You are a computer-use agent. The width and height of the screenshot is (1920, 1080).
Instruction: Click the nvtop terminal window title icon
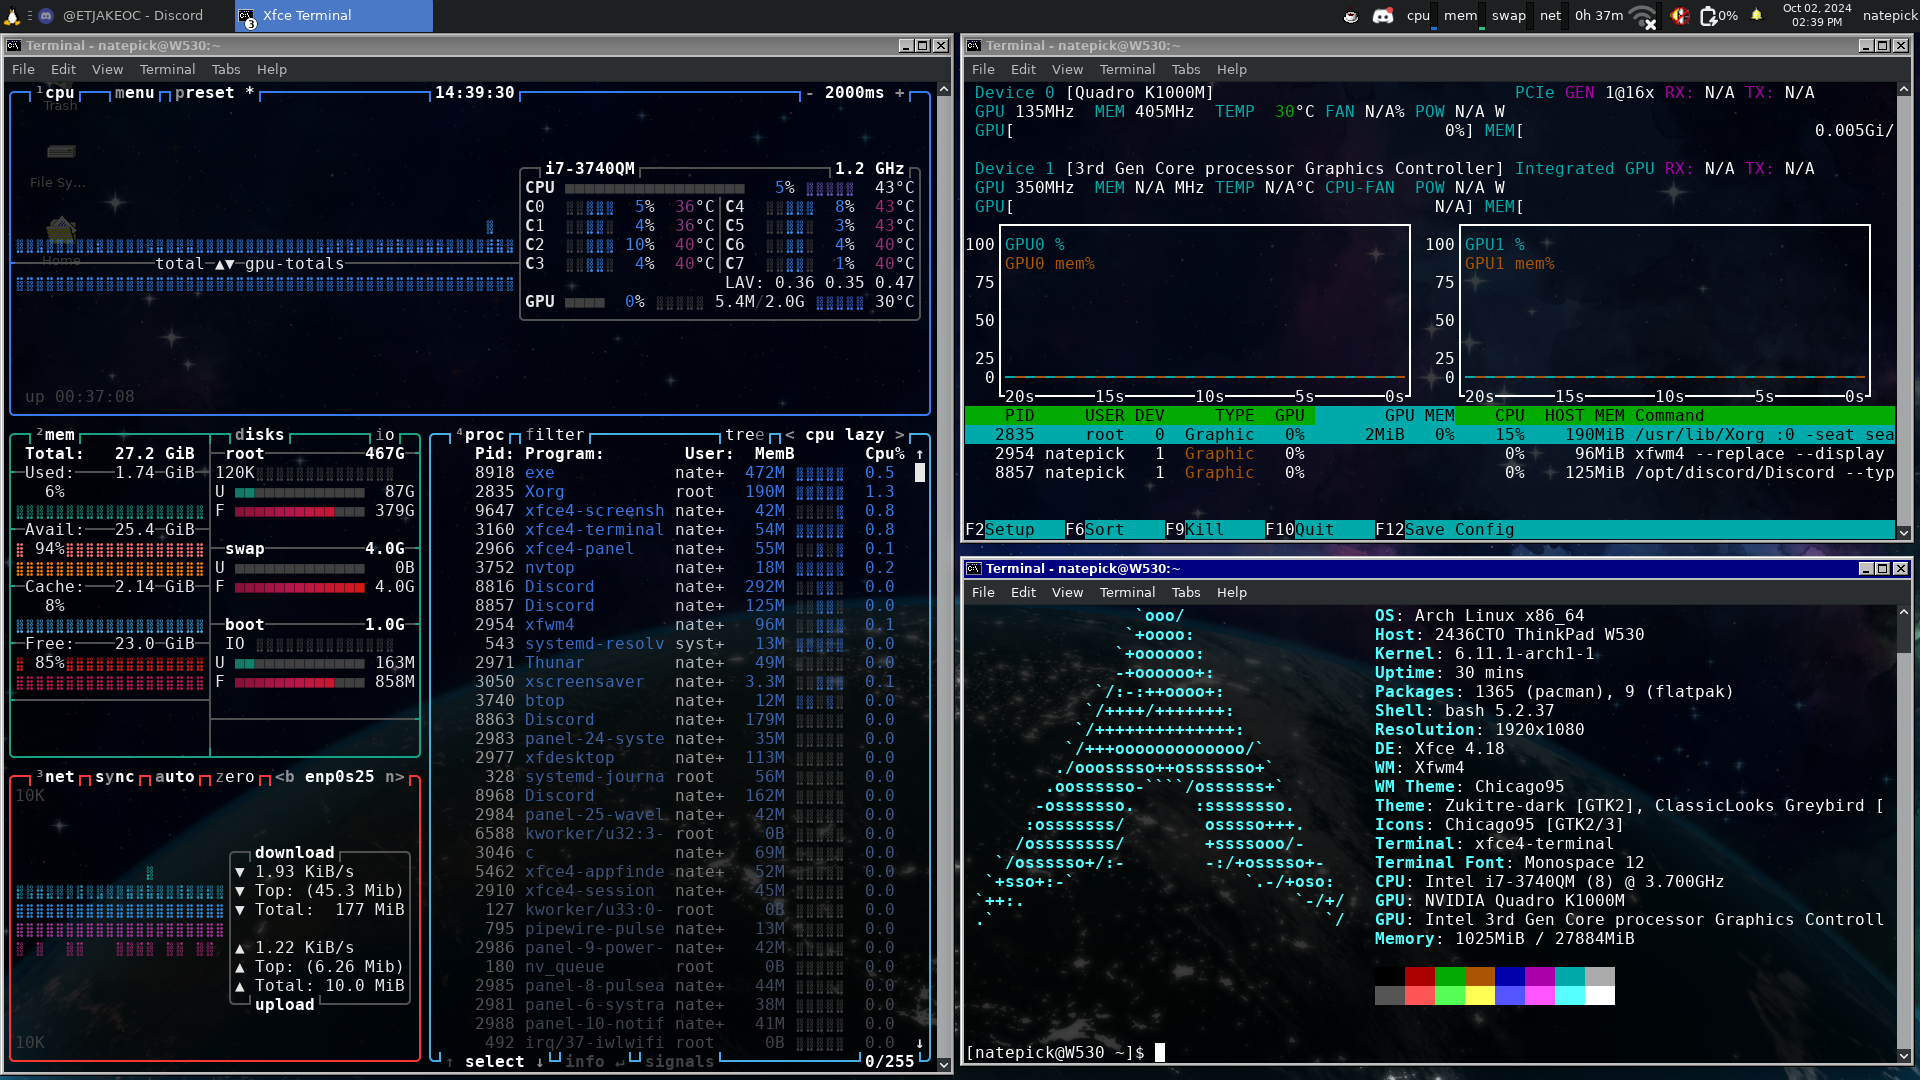tap(974, 46)
